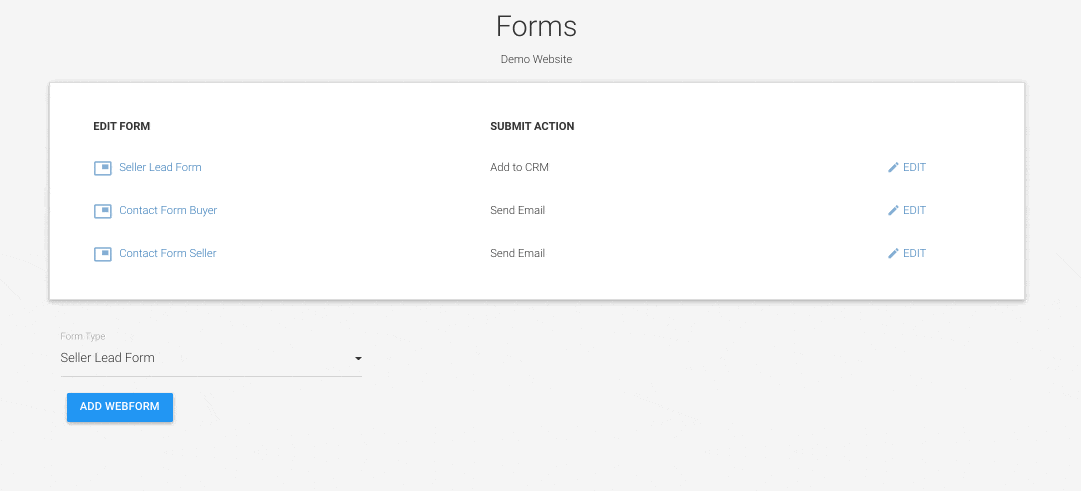Image resolution: width=1081 pixels, height=491 pixels.
Task: Click the form icon beside Contact Form Buyer
Action: (x=103, y=211)
